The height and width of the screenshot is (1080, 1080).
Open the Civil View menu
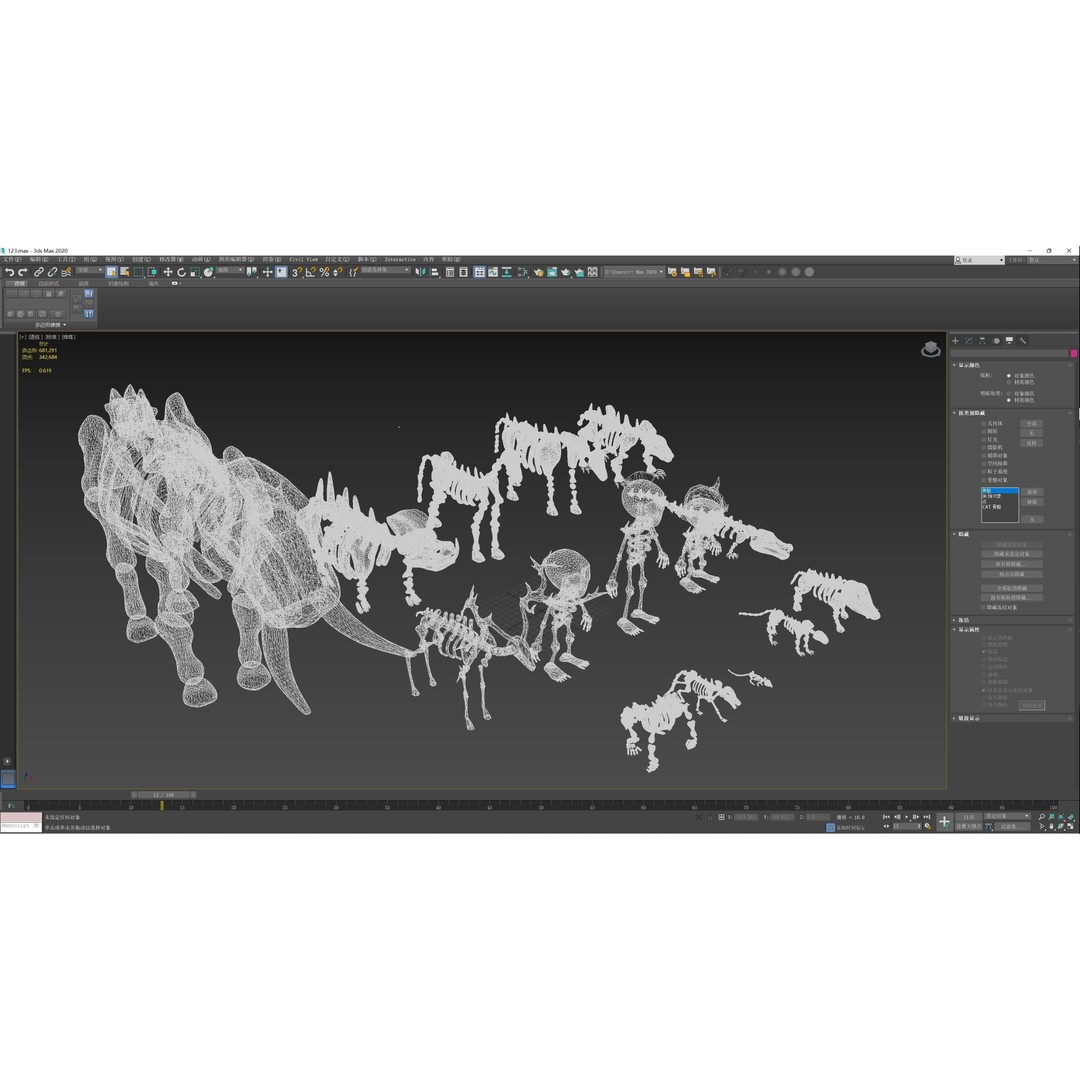(x=303, y=260)
